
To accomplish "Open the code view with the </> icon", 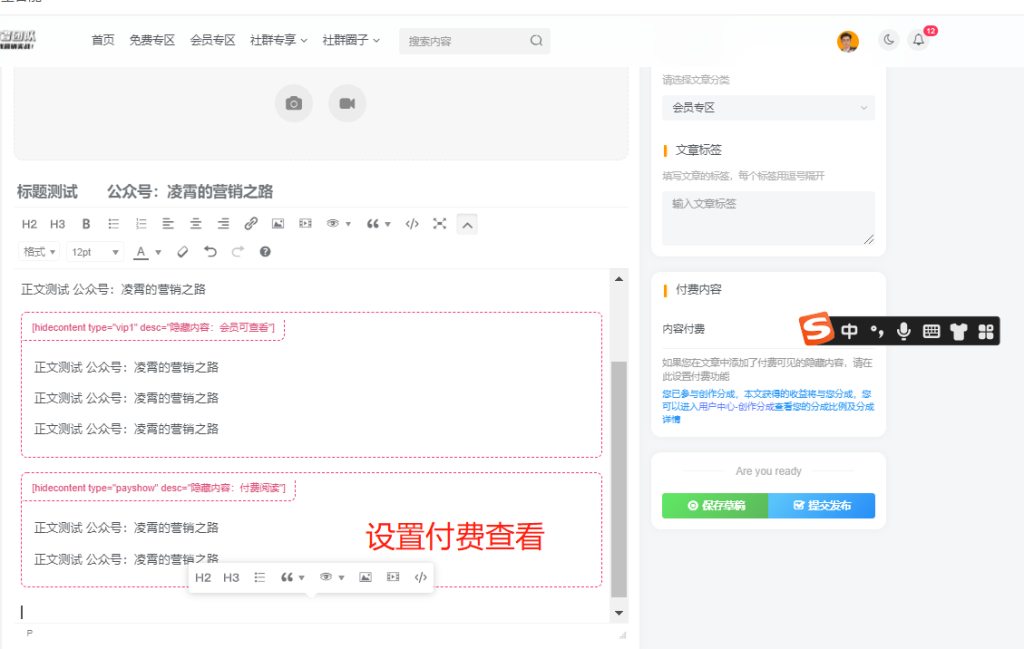I will click(411, 224).
